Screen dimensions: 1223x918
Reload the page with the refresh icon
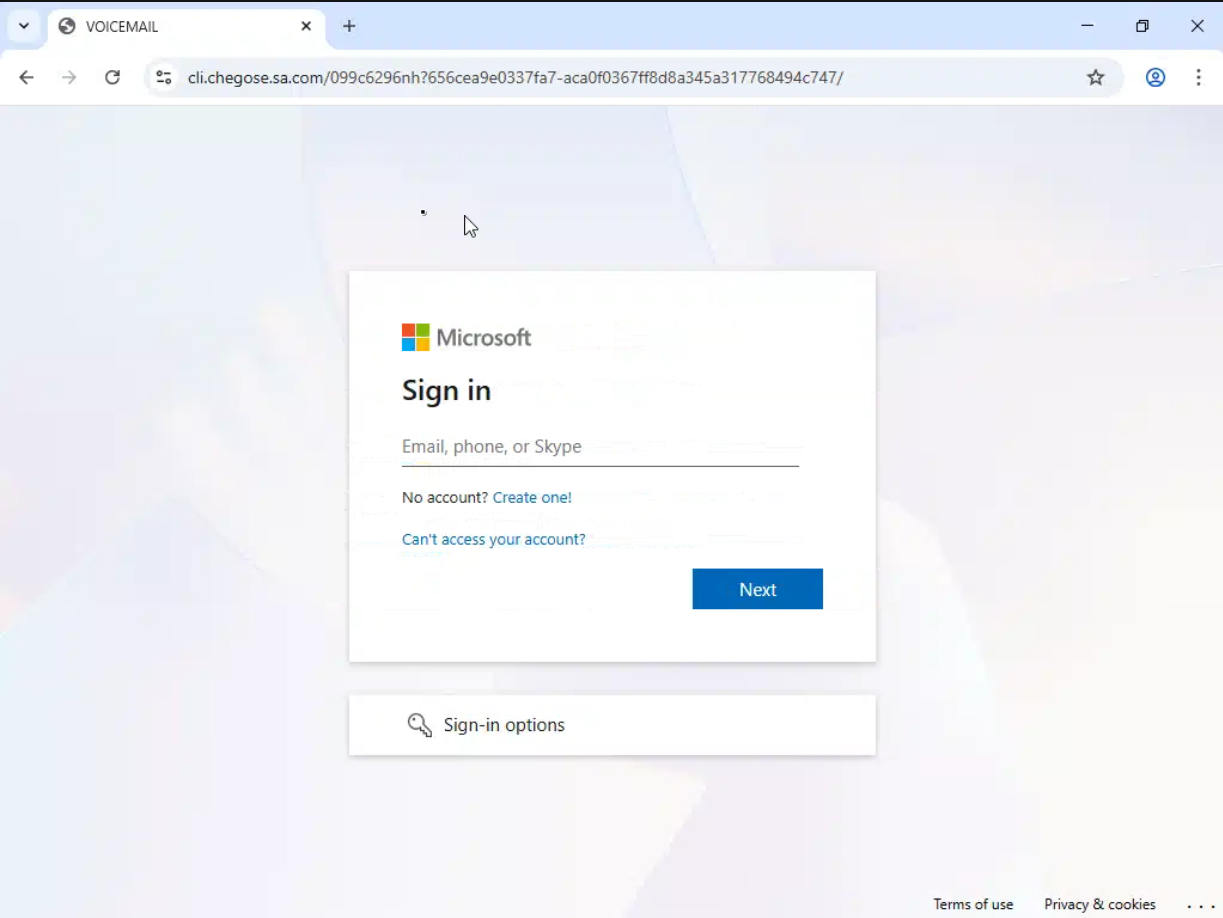[113, 77]
